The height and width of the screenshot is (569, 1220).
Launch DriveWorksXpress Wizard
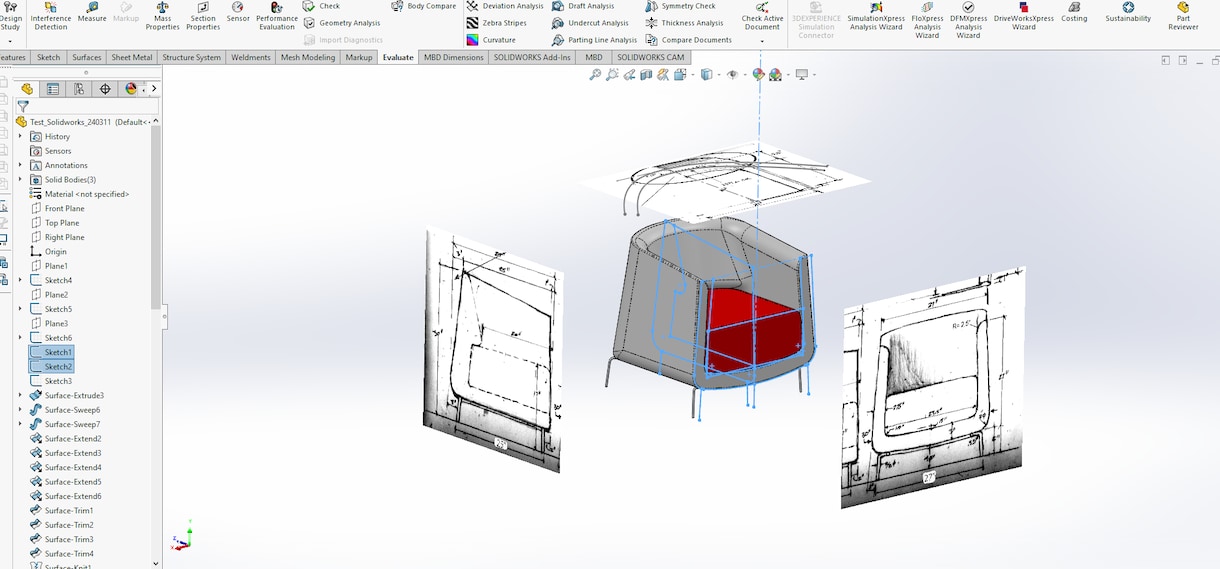tap(1023, 16)
